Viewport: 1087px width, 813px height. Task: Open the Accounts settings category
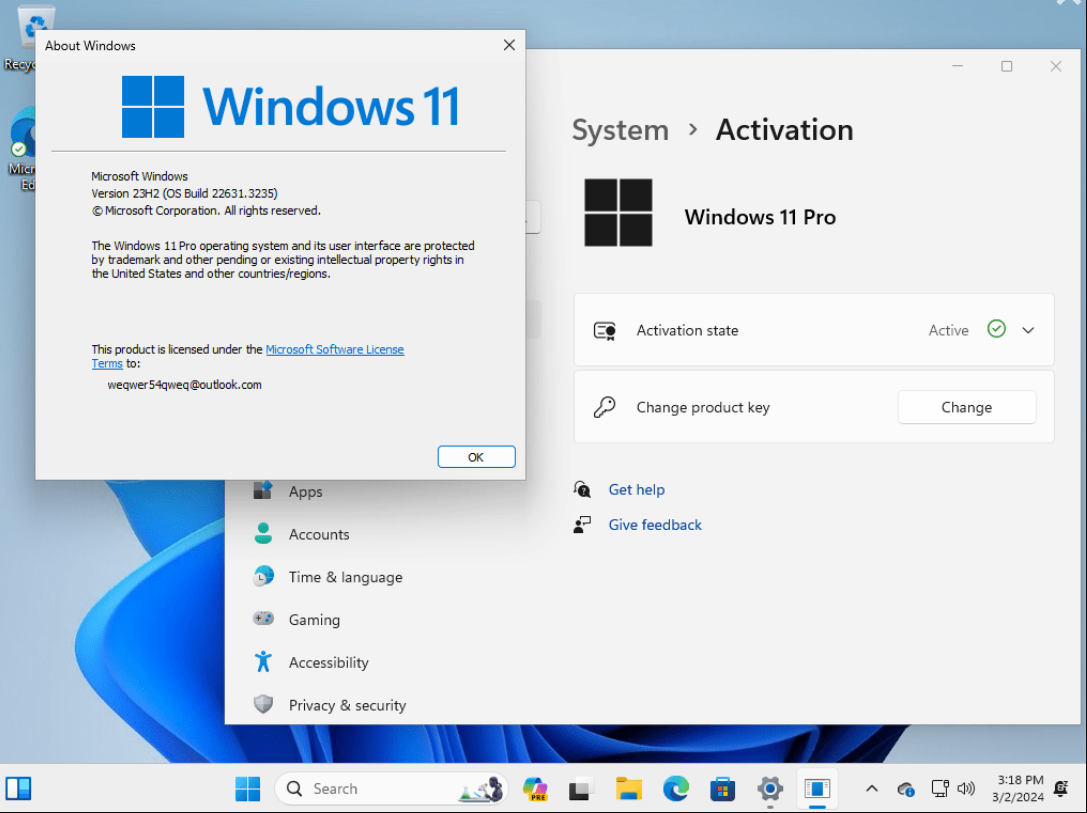click(x=319, y=534)
